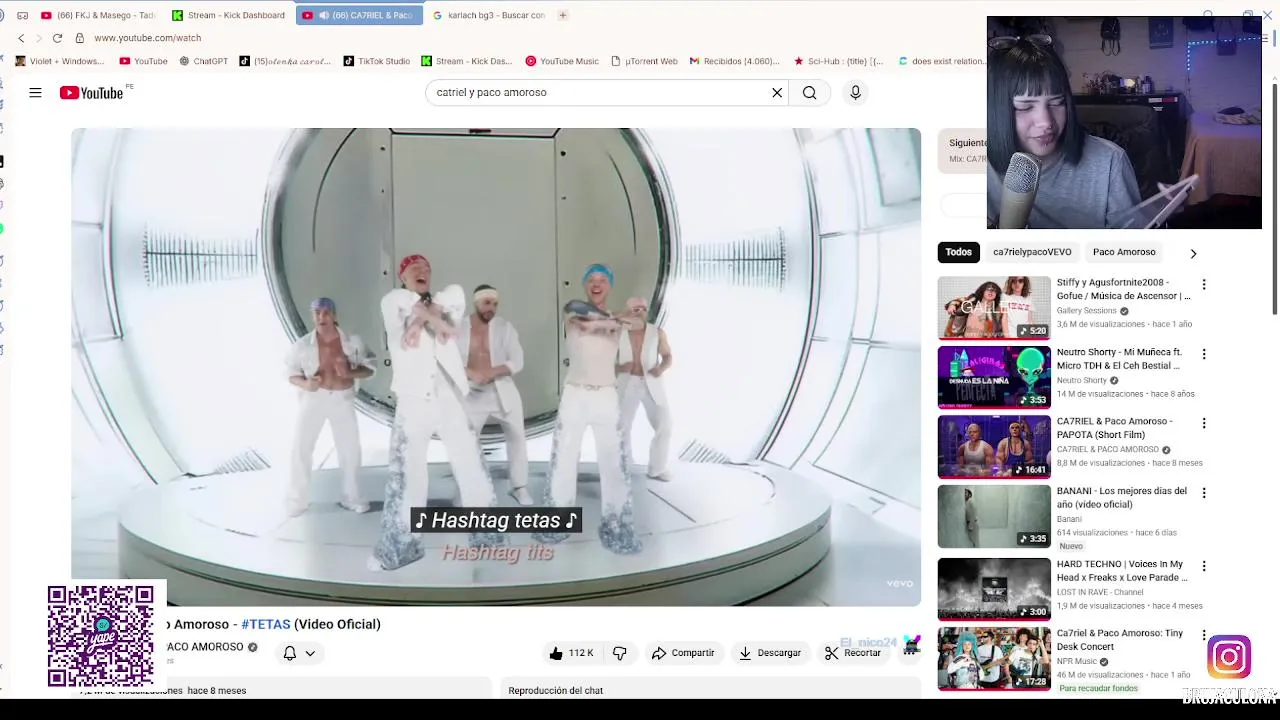This screenshot has height=720, width=1280.
Task: Go to YouTube home via logo
Action: pos(91,93)
